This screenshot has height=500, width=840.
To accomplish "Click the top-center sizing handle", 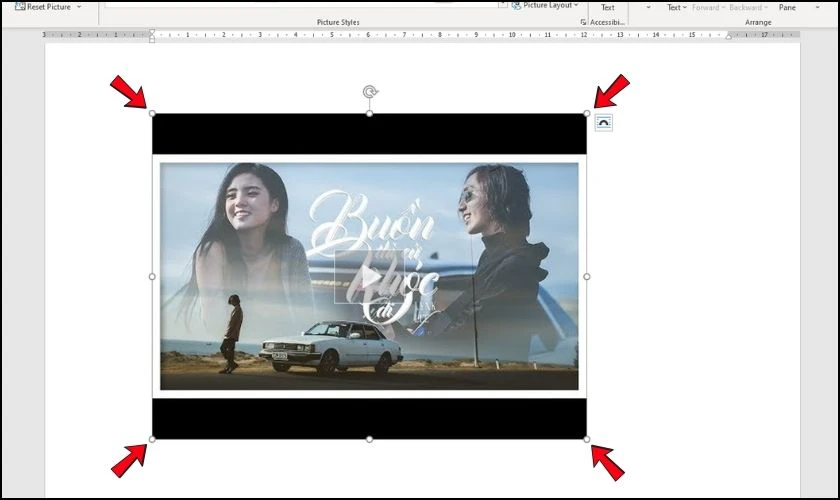I will pyautogui.click(x=370, y=114).
